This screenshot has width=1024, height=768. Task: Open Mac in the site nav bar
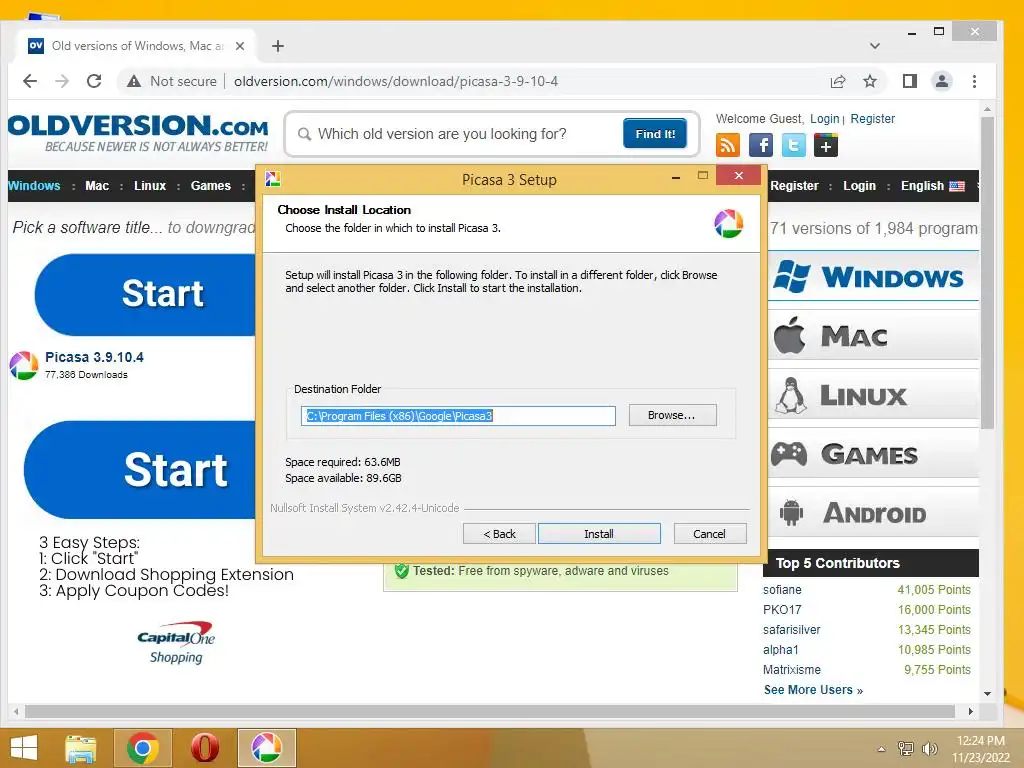coord(97,185)
